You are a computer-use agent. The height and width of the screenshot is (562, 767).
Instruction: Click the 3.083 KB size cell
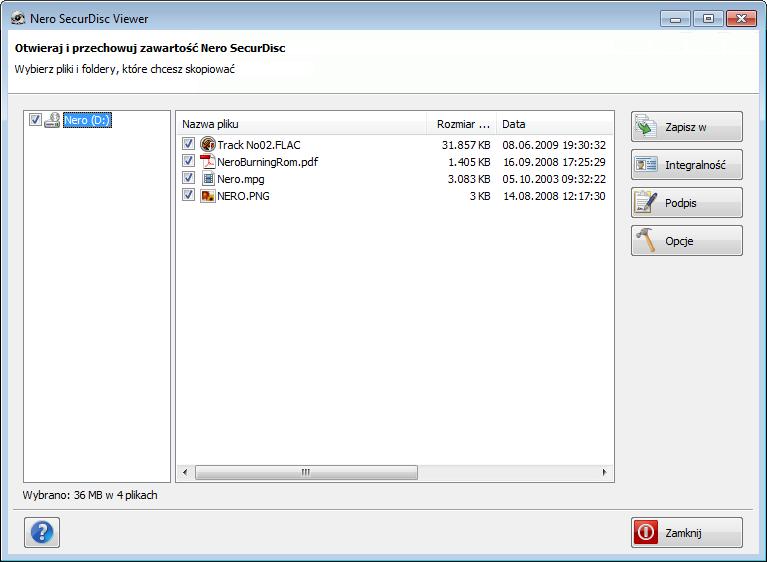coord(469,179)
